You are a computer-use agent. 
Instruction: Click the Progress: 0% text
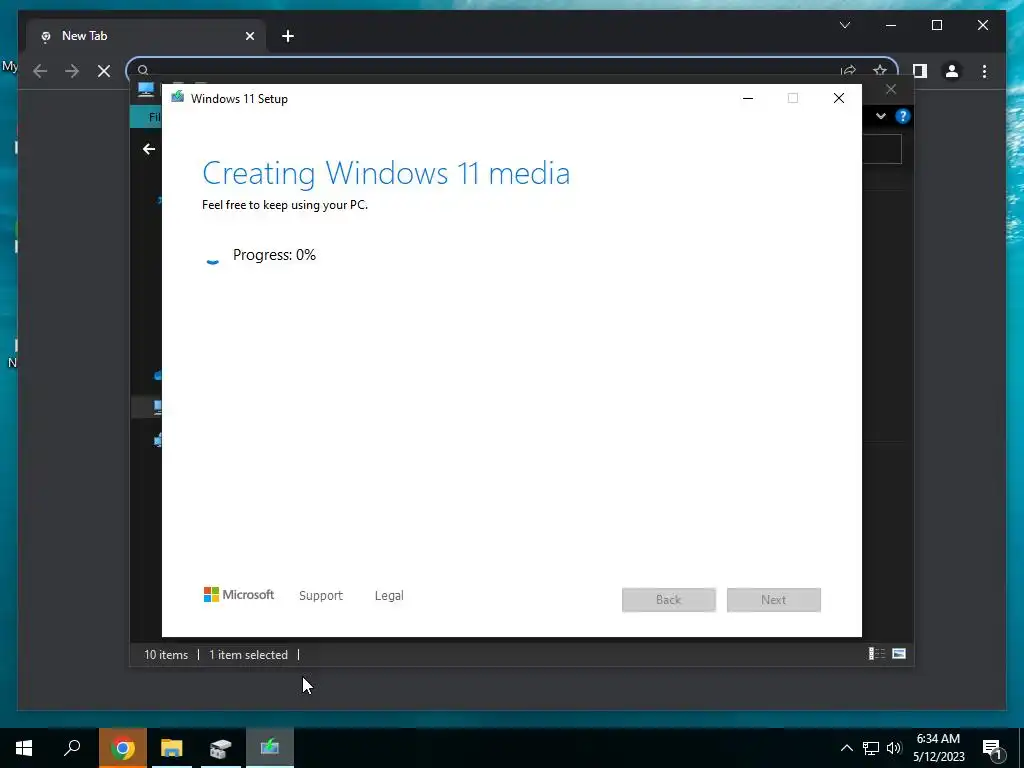pos(274,255)
